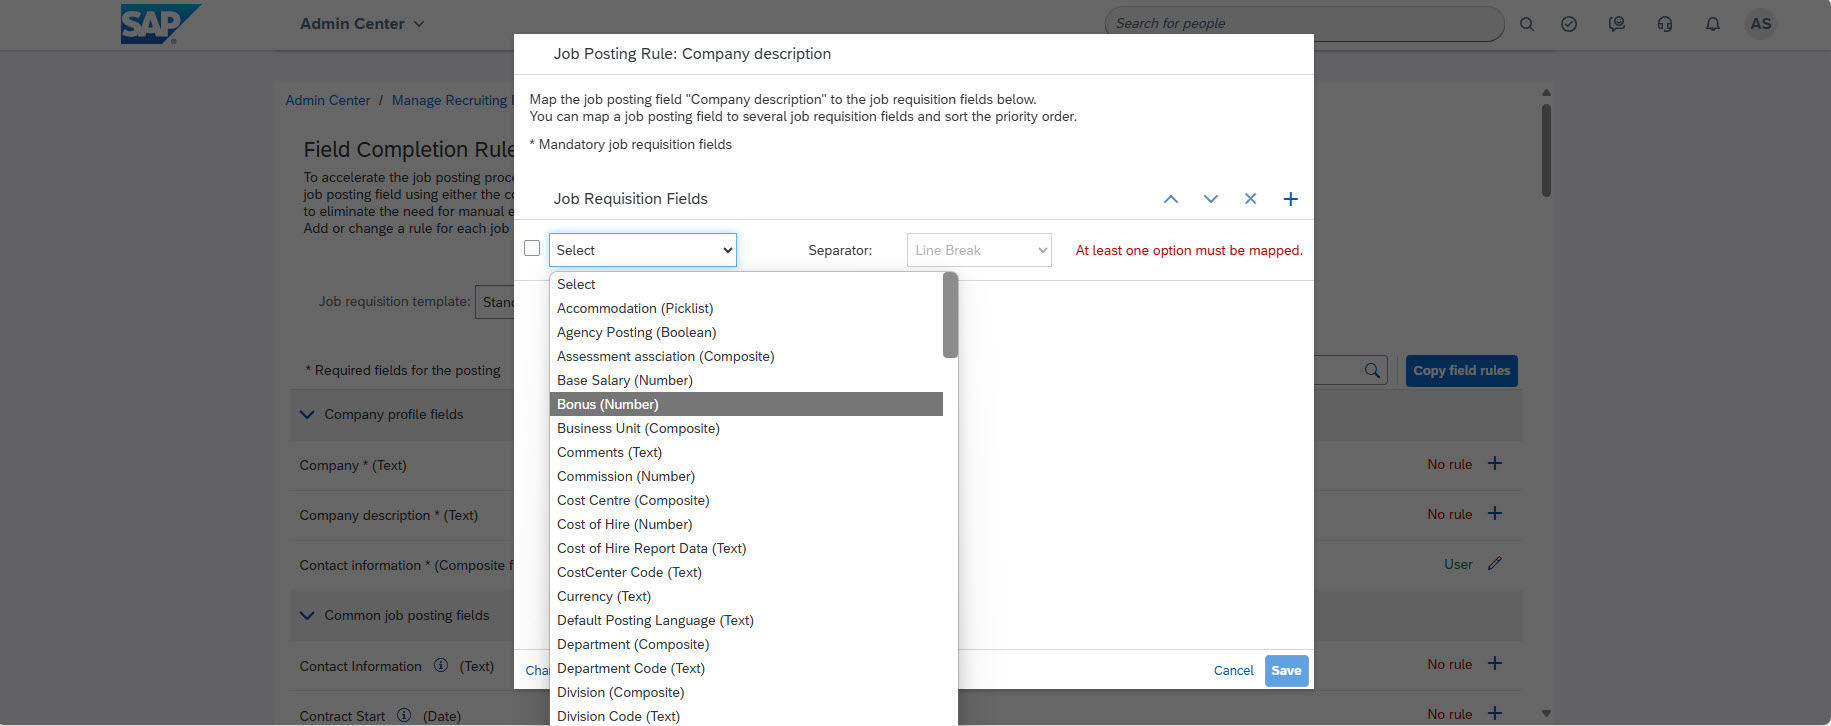Collapse the Common job posting fields section
Screen dimensions: 1831x726
(x=307, y=615)
